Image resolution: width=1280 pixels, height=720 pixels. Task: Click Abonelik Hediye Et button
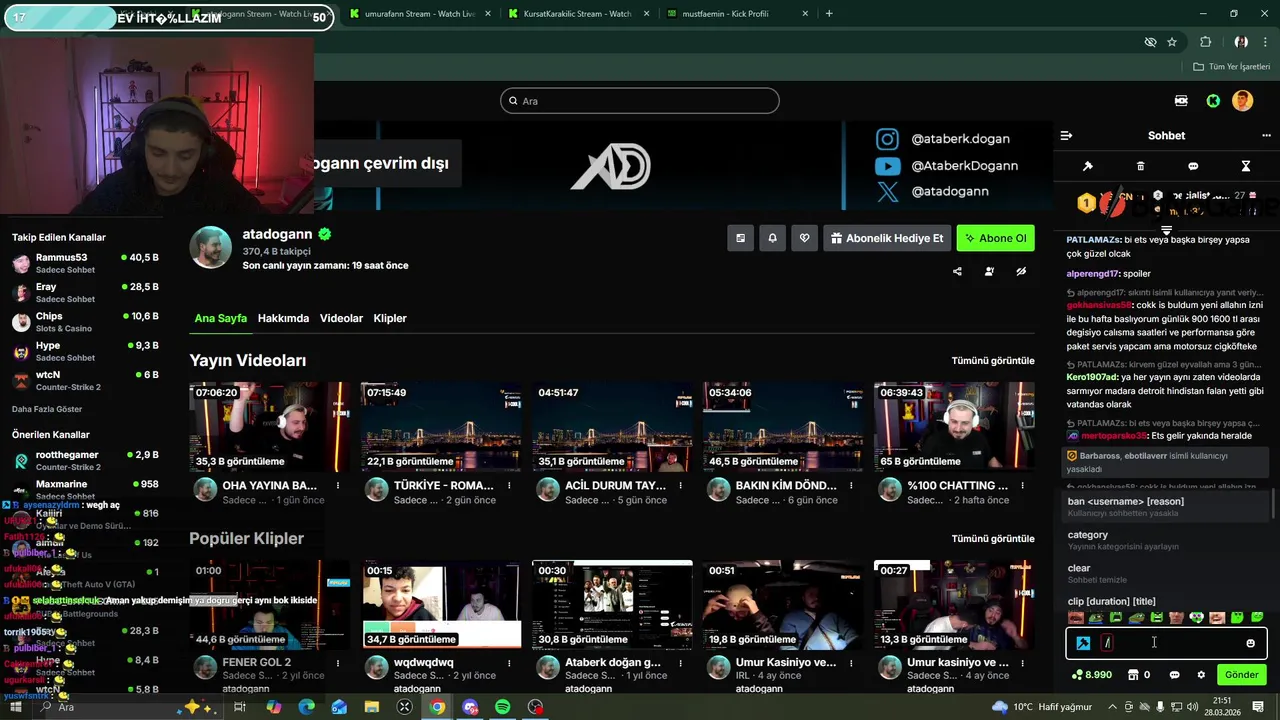[x=887, y=238]
